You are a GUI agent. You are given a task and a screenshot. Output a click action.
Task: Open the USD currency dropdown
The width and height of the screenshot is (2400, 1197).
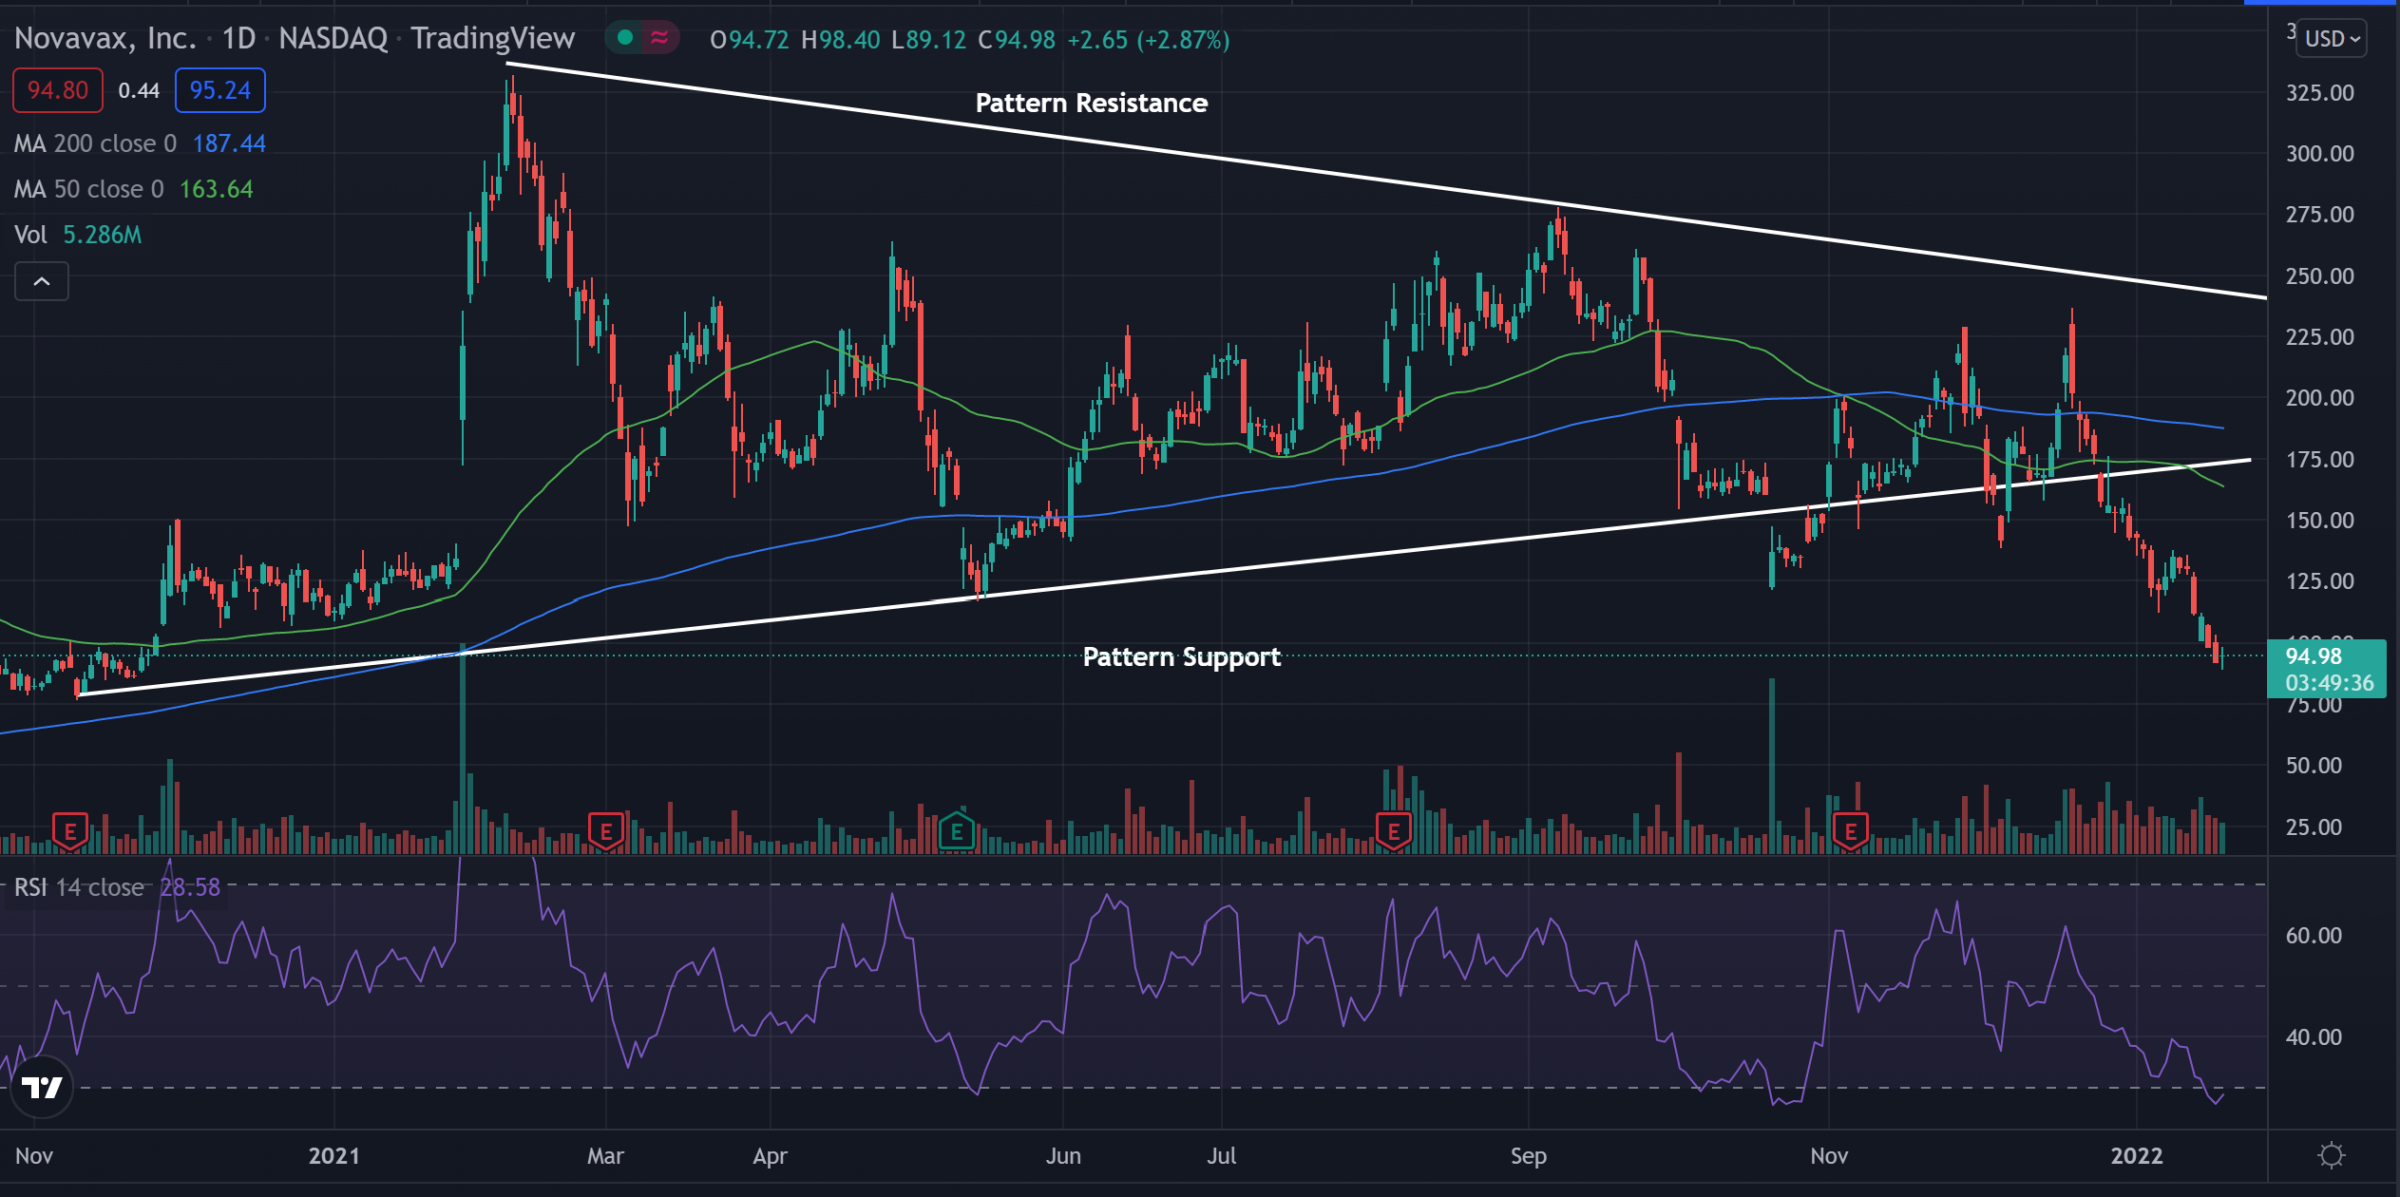(x=2333, y=39)
